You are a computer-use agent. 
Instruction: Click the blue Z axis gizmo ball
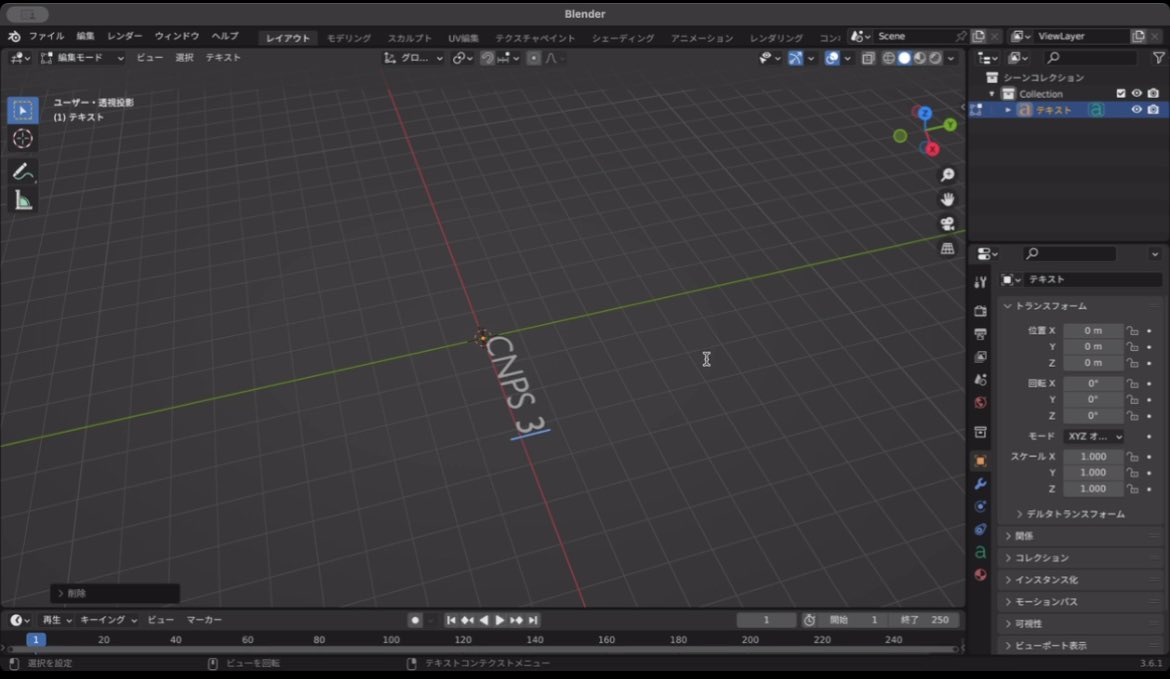[x=925, y=113]
